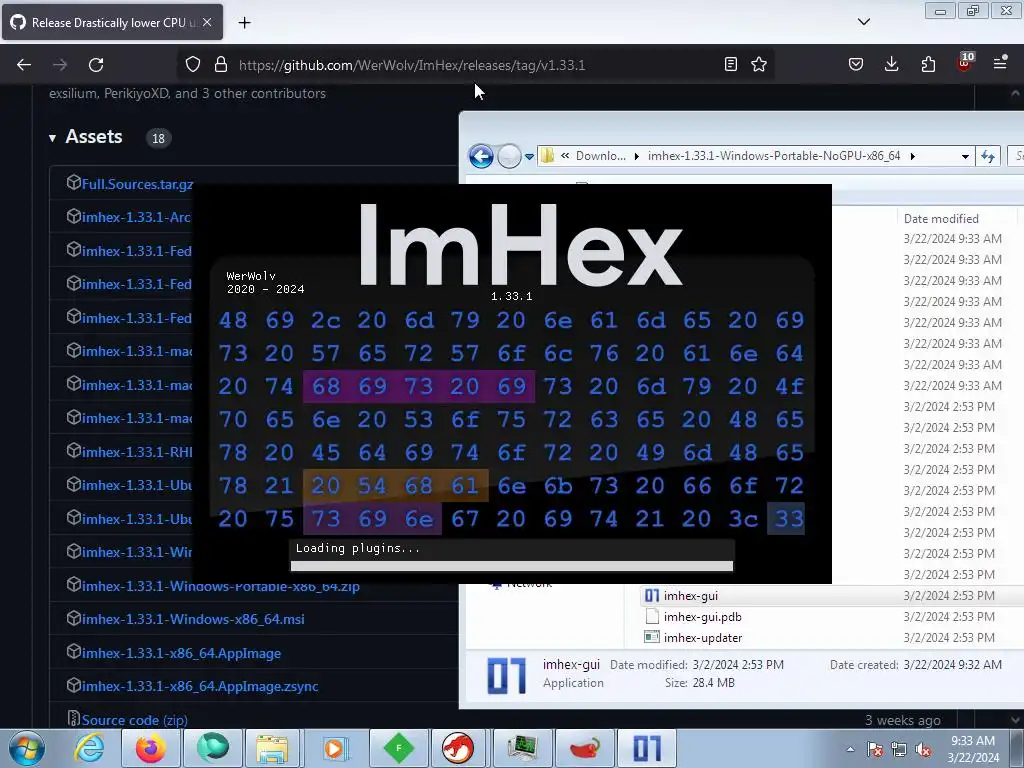Toggle reader view icon in address bar

coord(731,64)
